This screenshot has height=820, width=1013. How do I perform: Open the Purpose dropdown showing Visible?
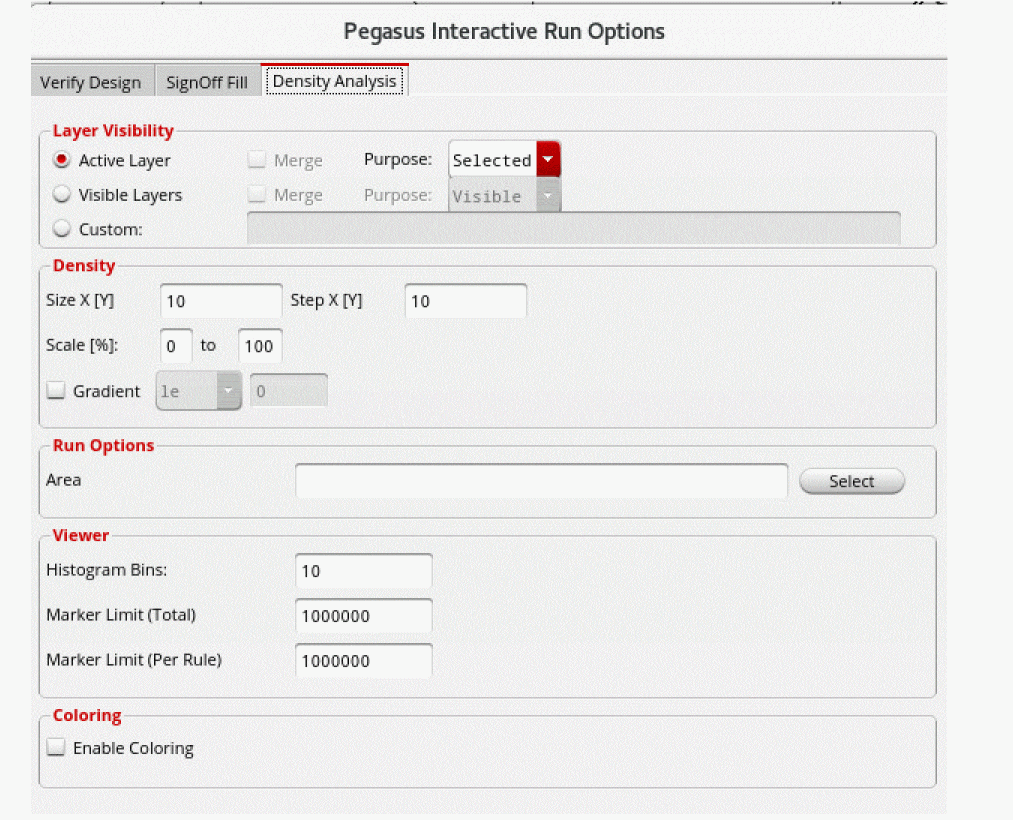point(505,195)
